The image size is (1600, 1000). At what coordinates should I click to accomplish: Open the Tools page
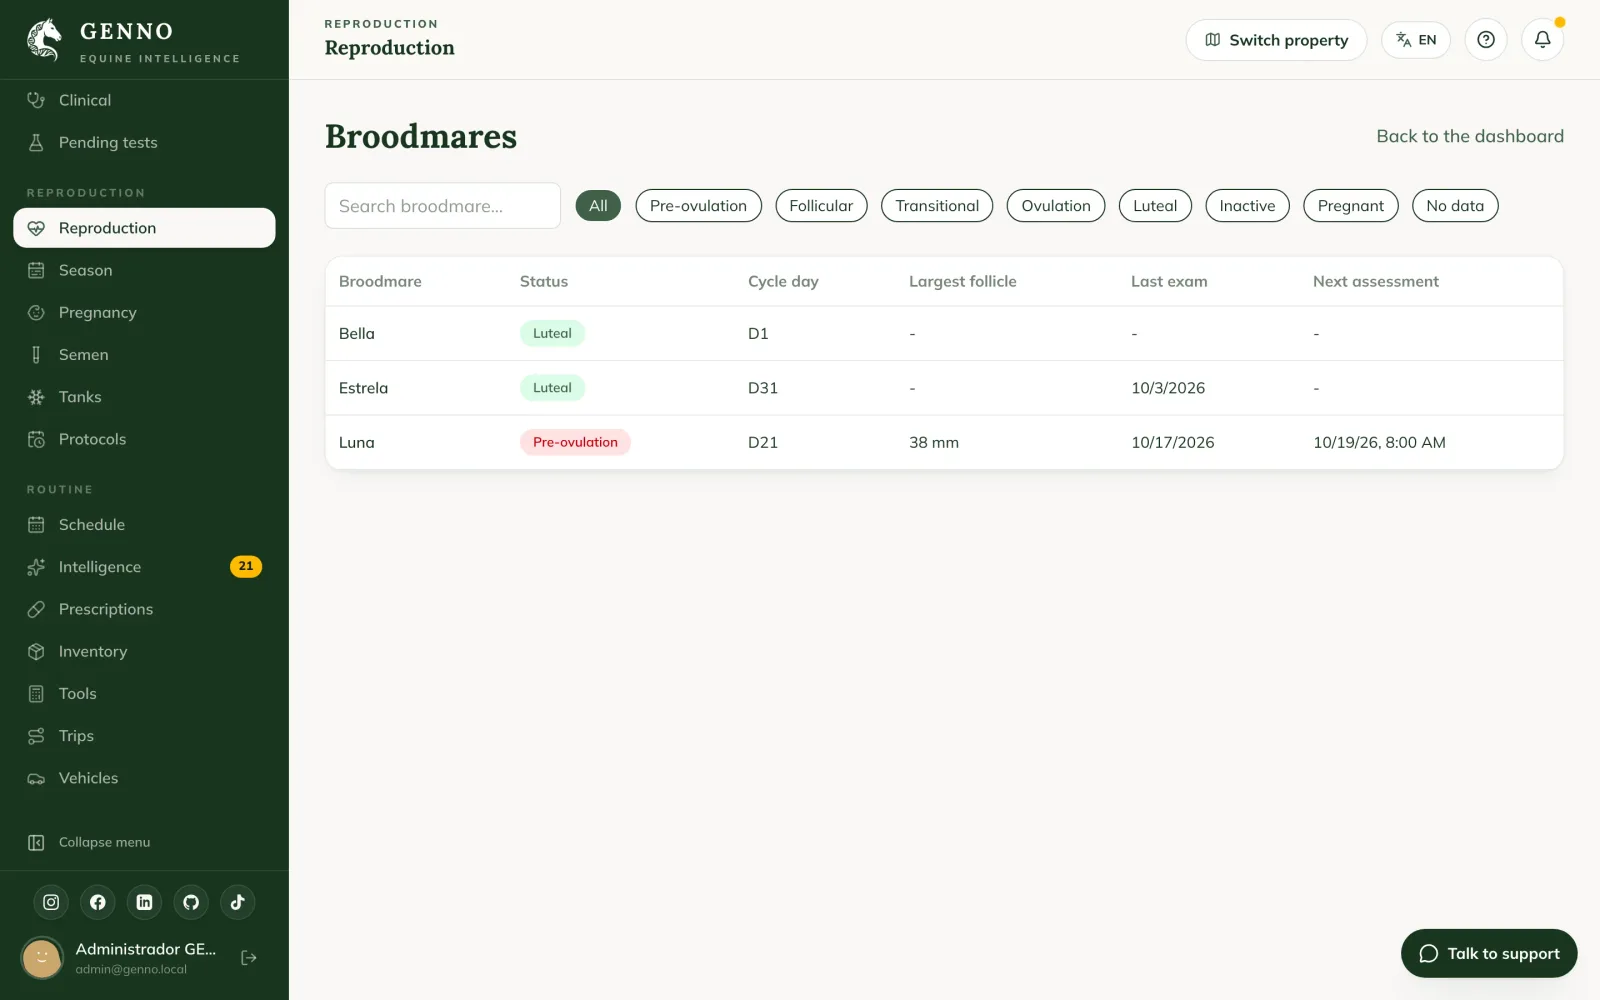144,693
